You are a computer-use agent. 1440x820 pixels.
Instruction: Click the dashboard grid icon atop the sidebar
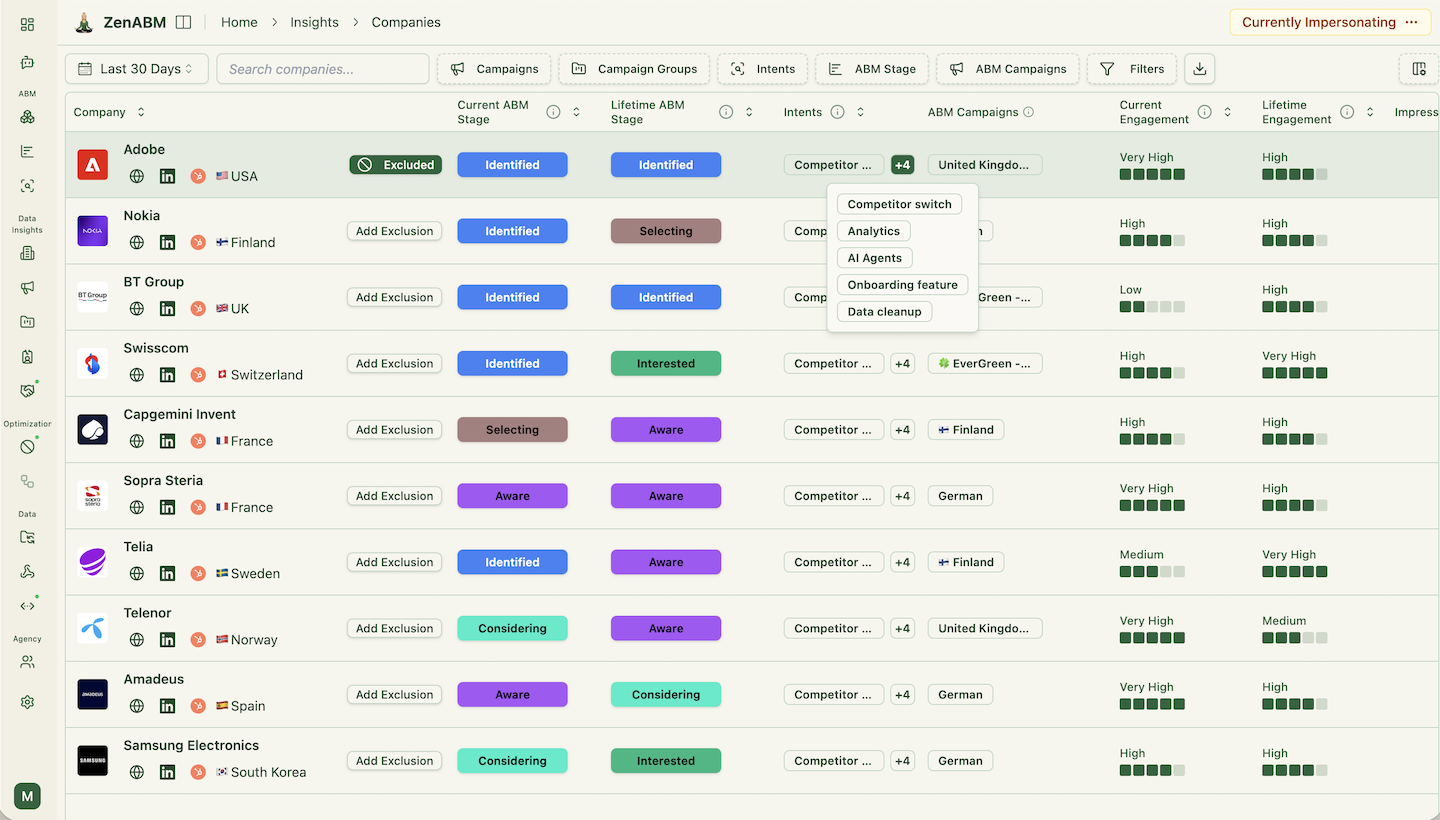pos(27,25)
